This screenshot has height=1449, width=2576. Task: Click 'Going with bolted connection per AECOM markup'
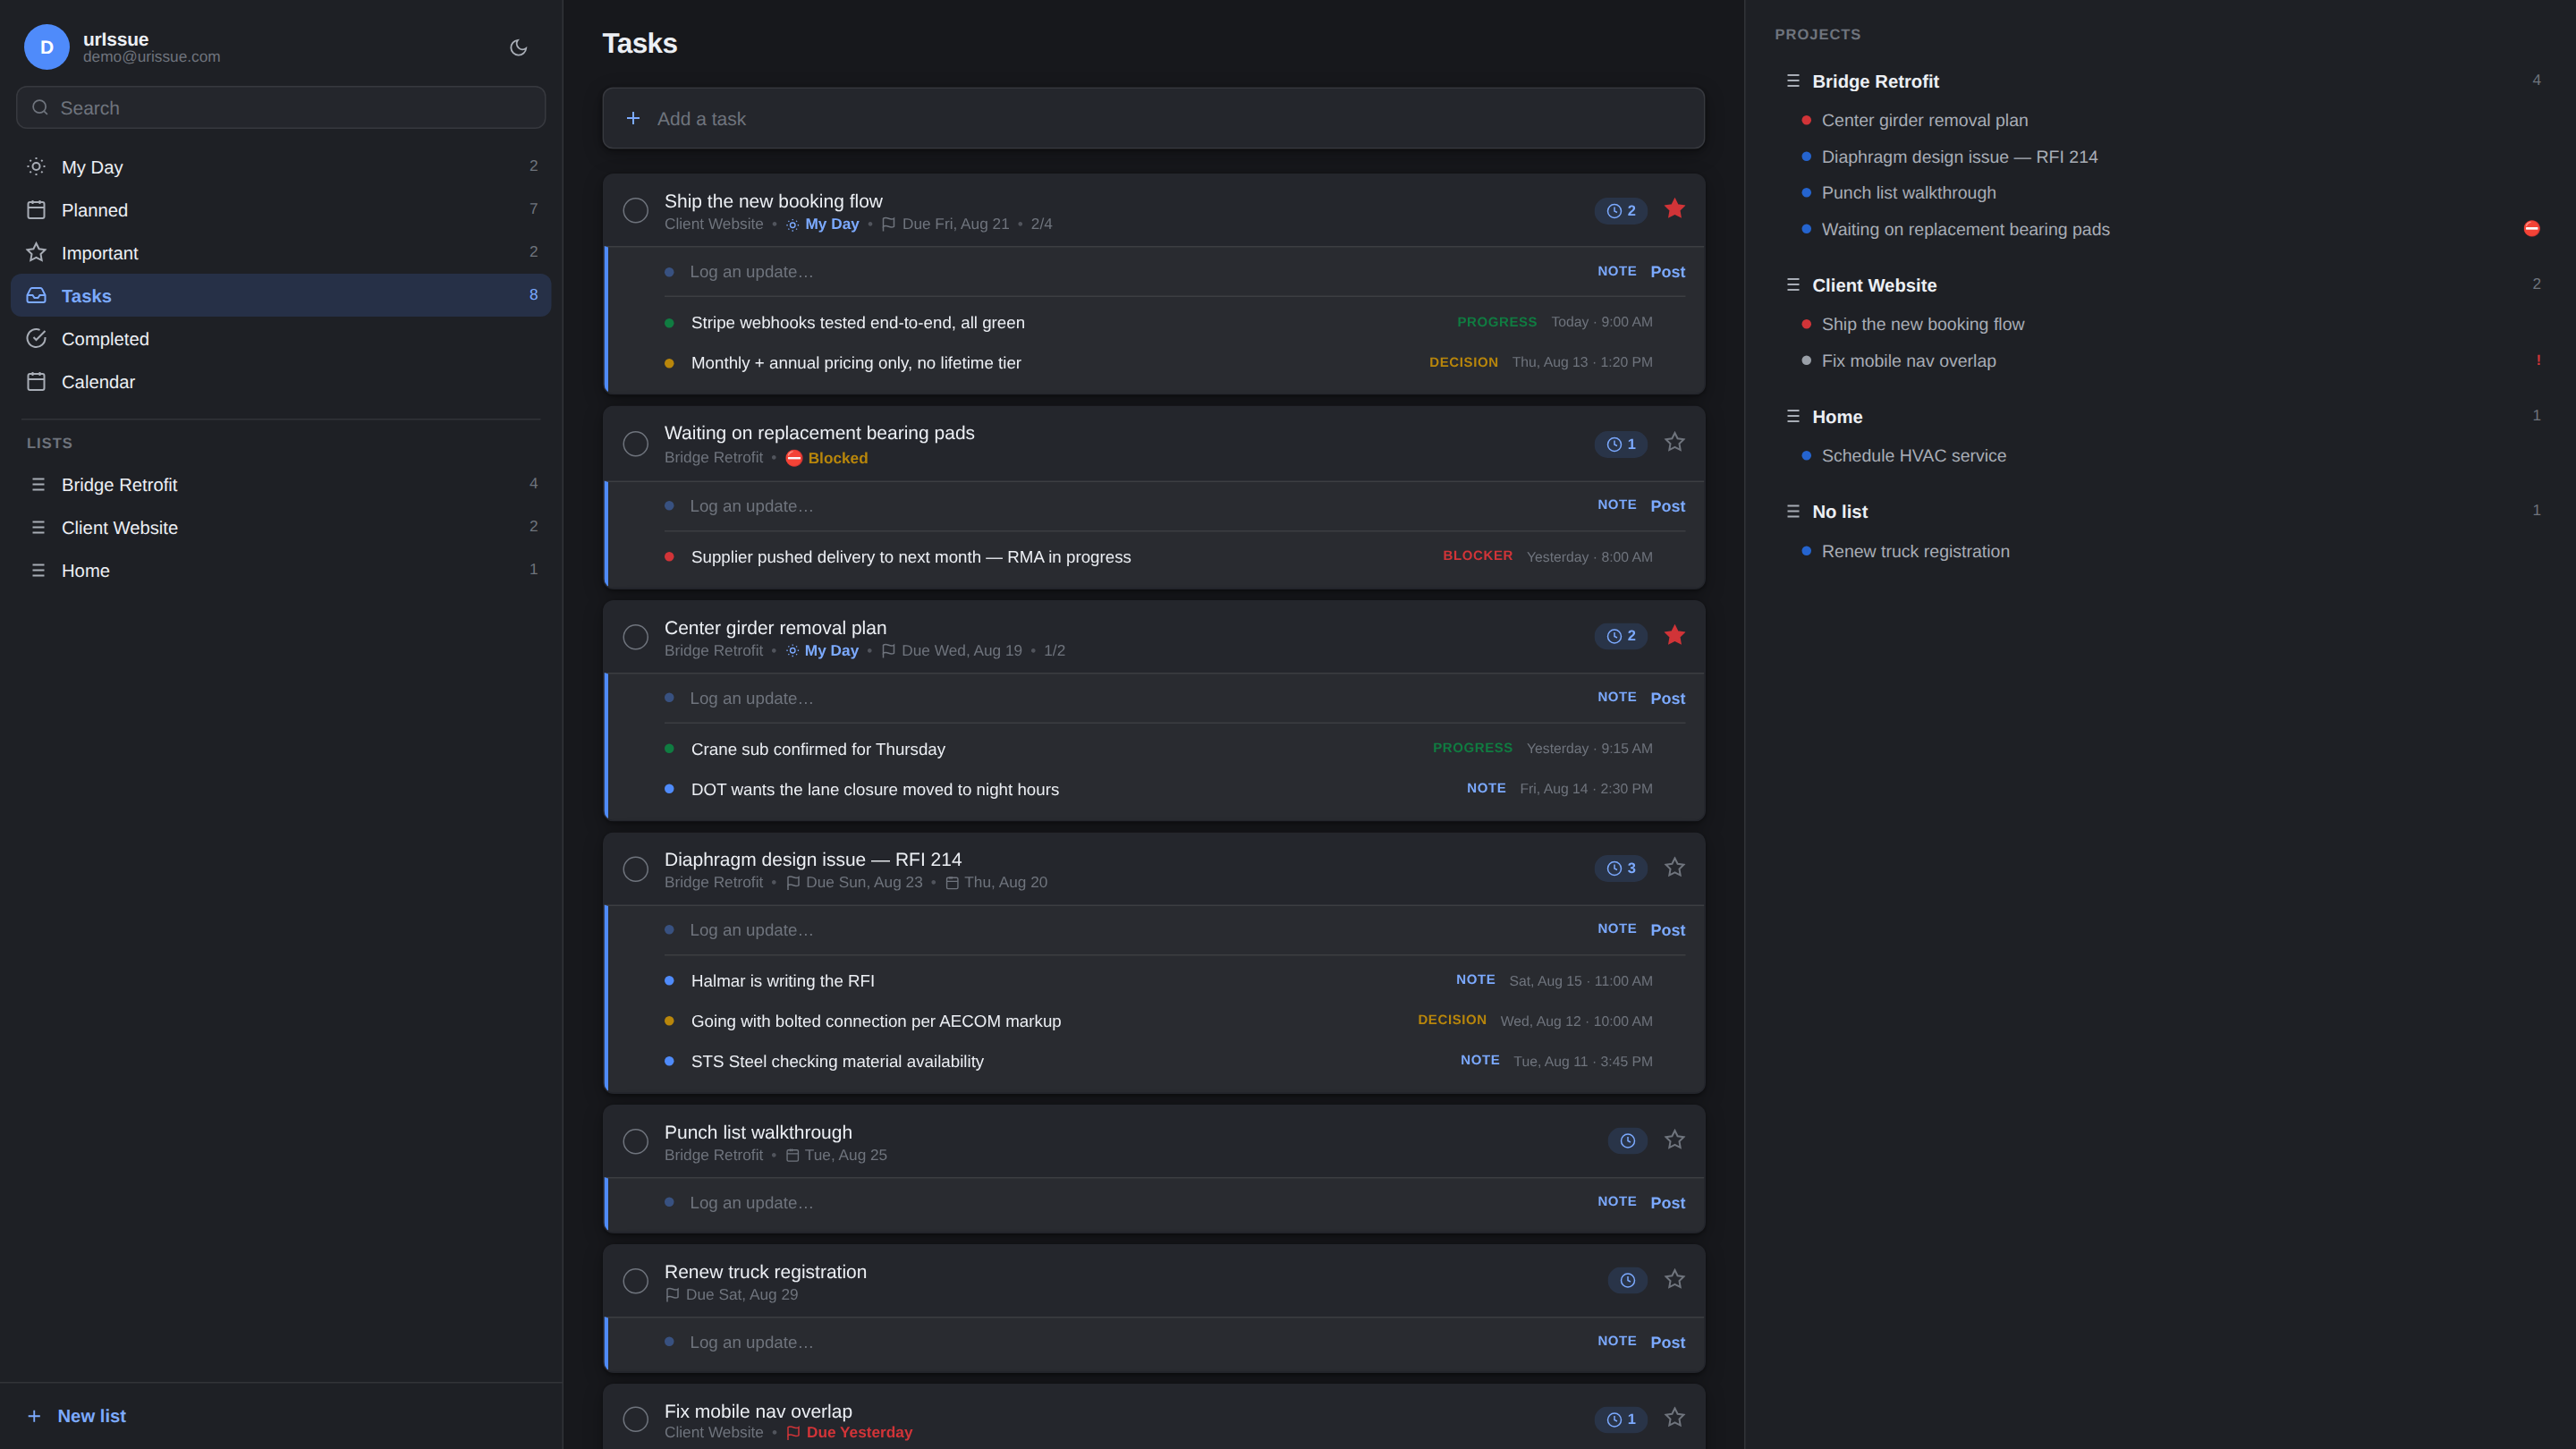pyautogui.click(x=876, y=1021)
